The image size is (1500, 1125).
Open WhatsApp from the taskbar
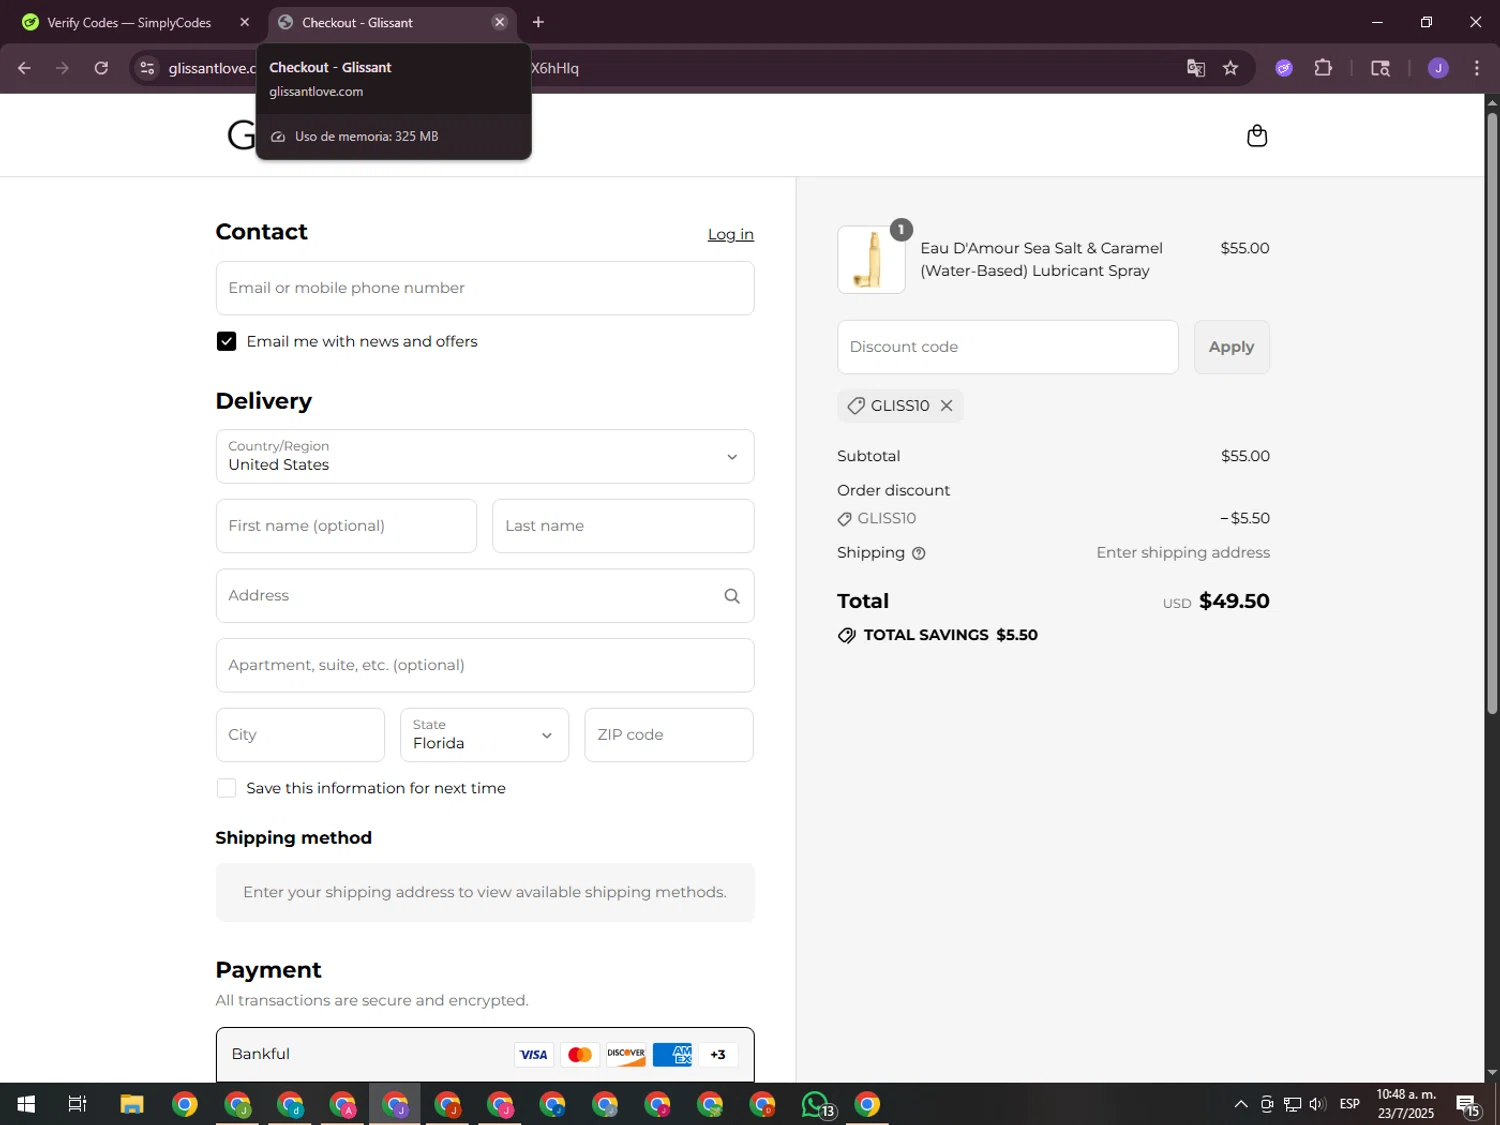[816, 1104]
